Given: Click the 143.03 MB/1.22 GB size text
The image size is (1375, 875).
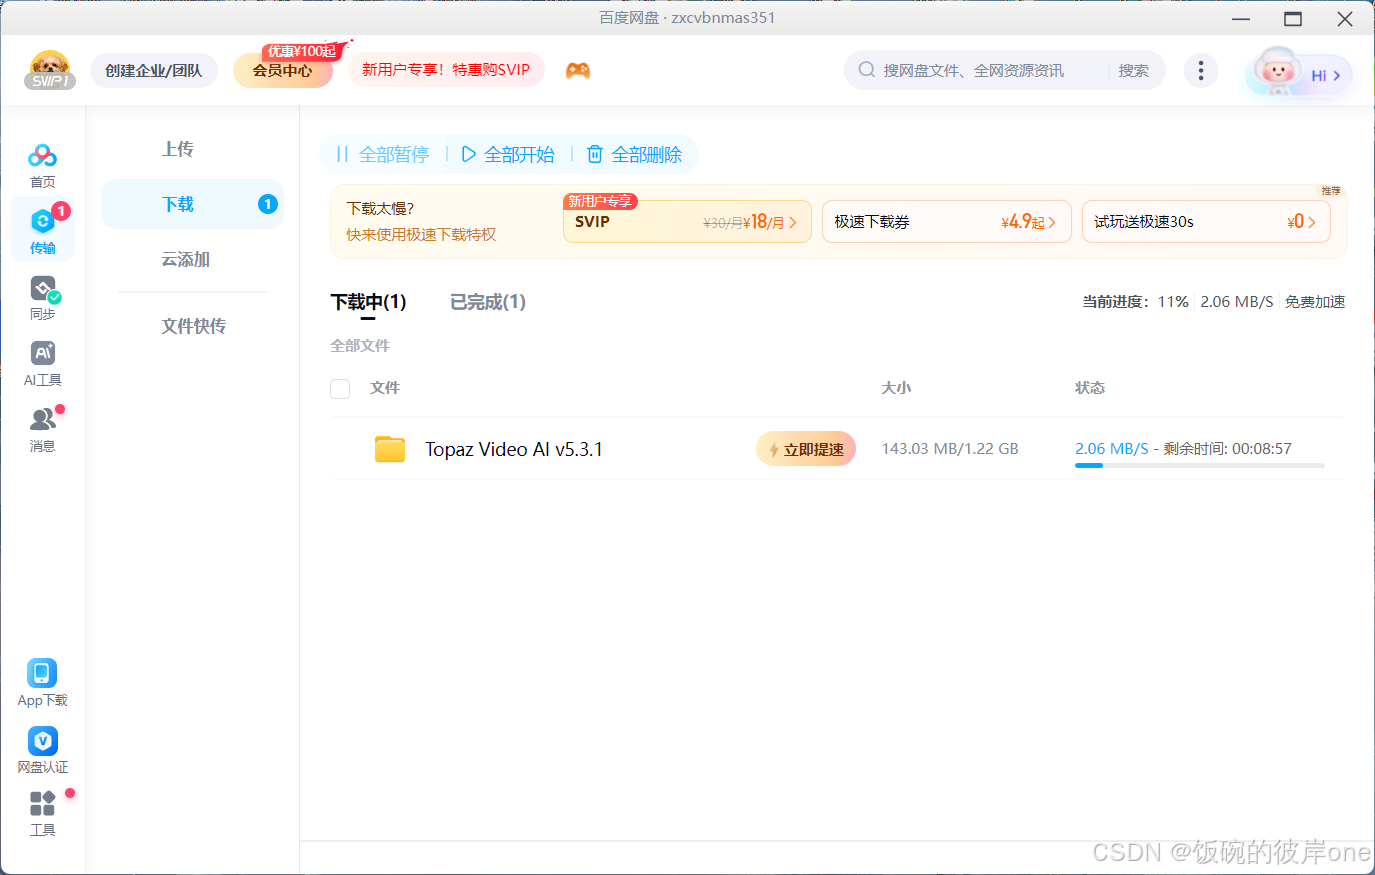Looking at the screenshot, I should tap(950, 449).
